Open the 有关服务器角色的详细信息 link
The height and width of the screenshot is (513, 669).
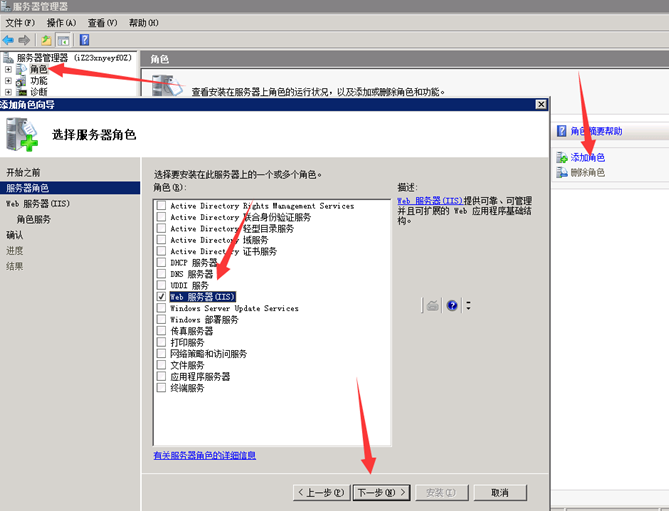[204, 455]
